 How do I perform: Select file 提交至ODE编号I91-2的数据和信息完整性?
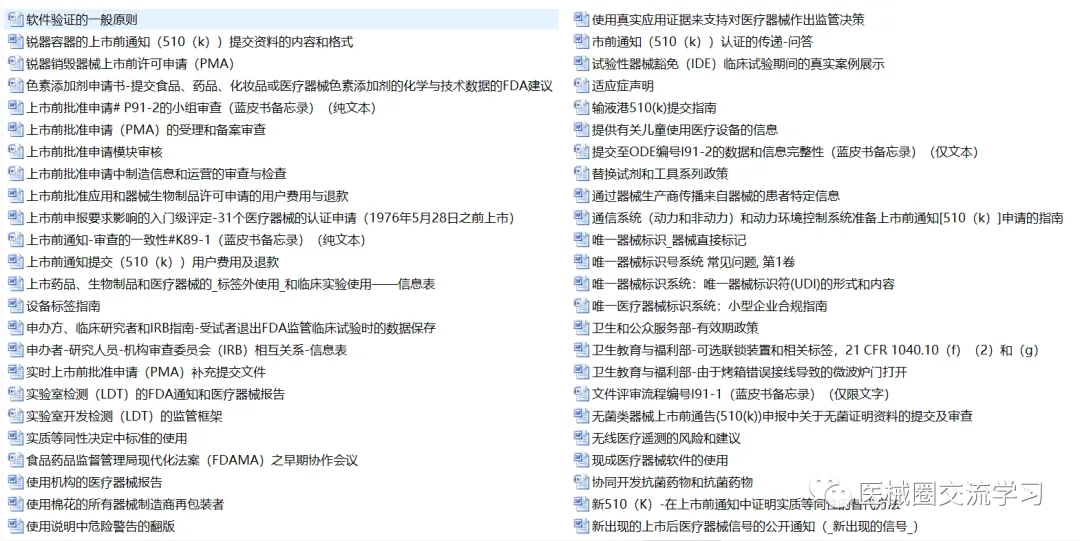785,152
